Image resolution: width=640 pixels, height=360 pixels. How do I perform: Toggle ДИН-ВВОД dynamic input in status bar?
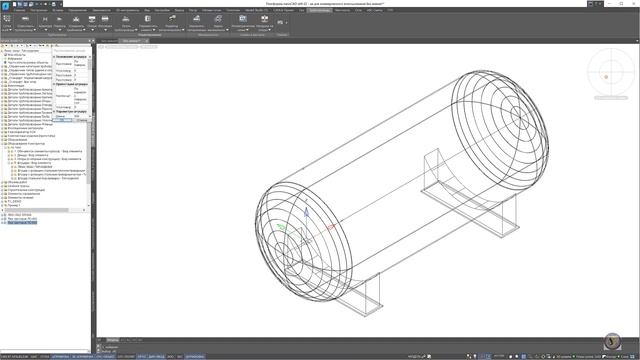[x=157, y=357]
